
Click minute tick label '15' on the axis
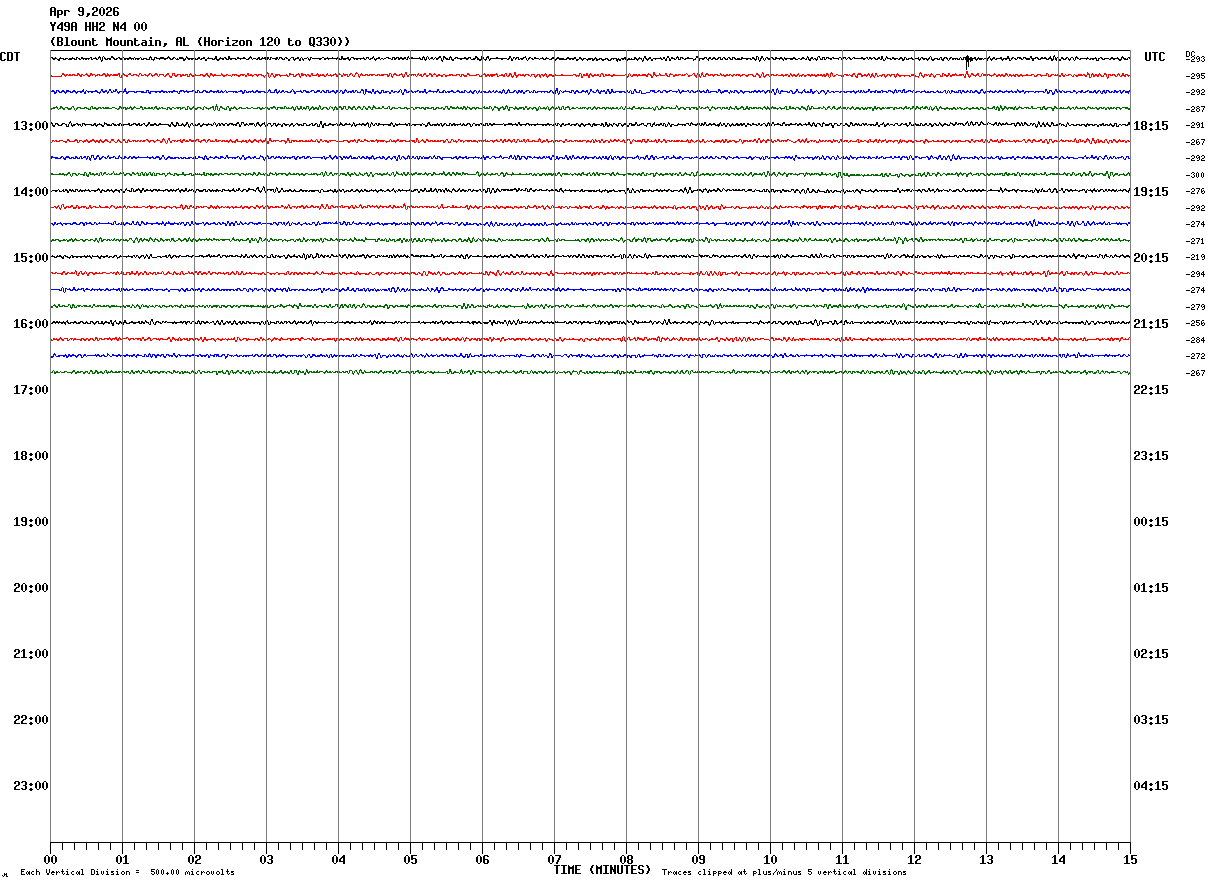1130,860
